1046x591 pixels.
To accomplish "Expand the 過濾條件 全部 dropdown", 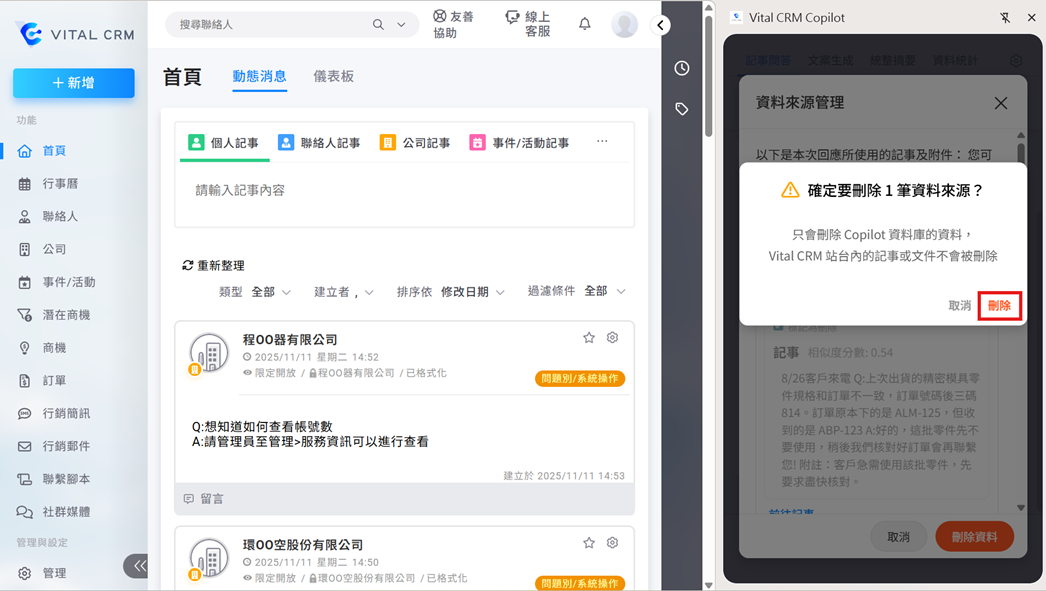I will pyautogui.click(x=604, y=291).
